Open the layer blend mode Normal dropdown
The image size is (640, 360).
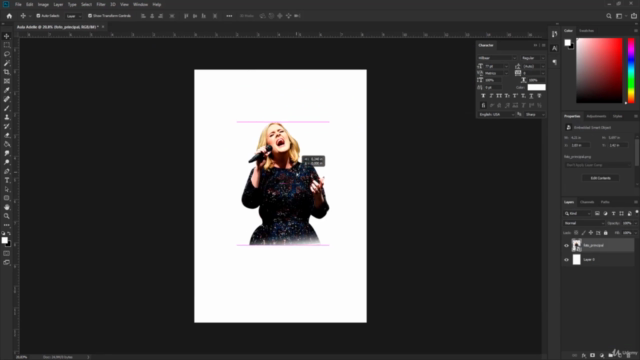[x=584, y=223]
